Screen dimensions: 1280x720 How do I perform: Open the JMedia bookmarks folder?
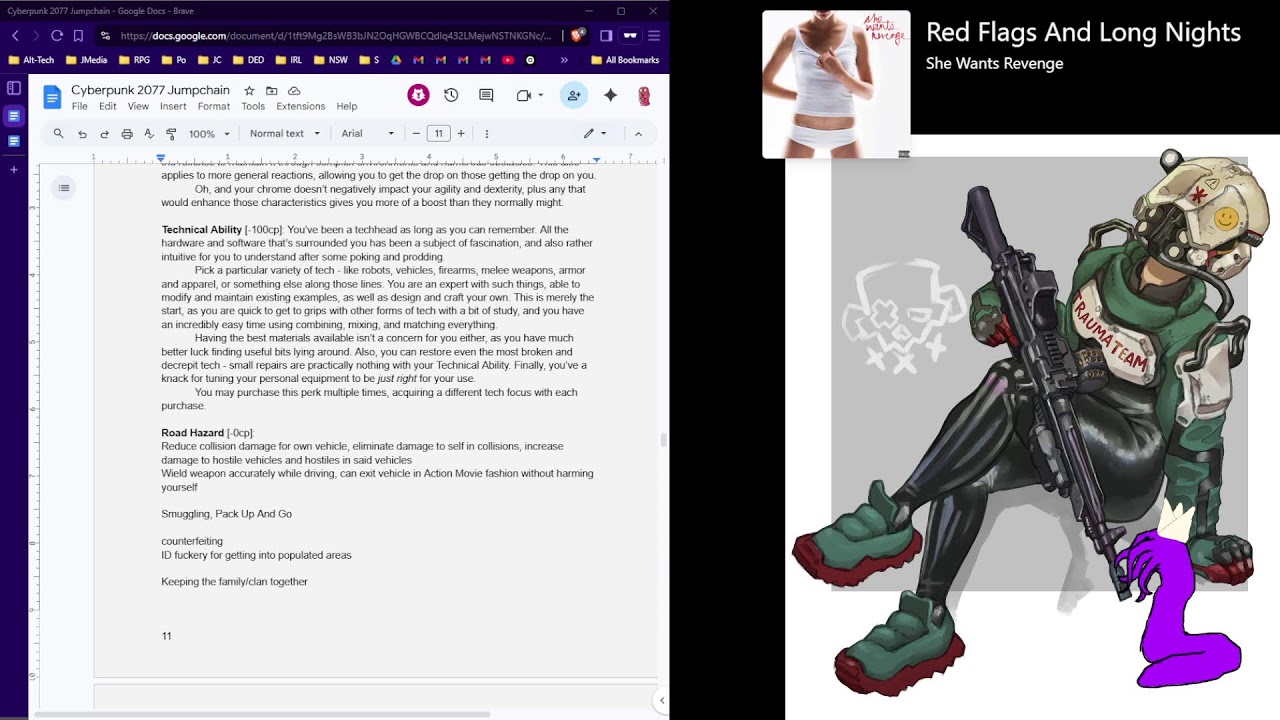(86, 60)
